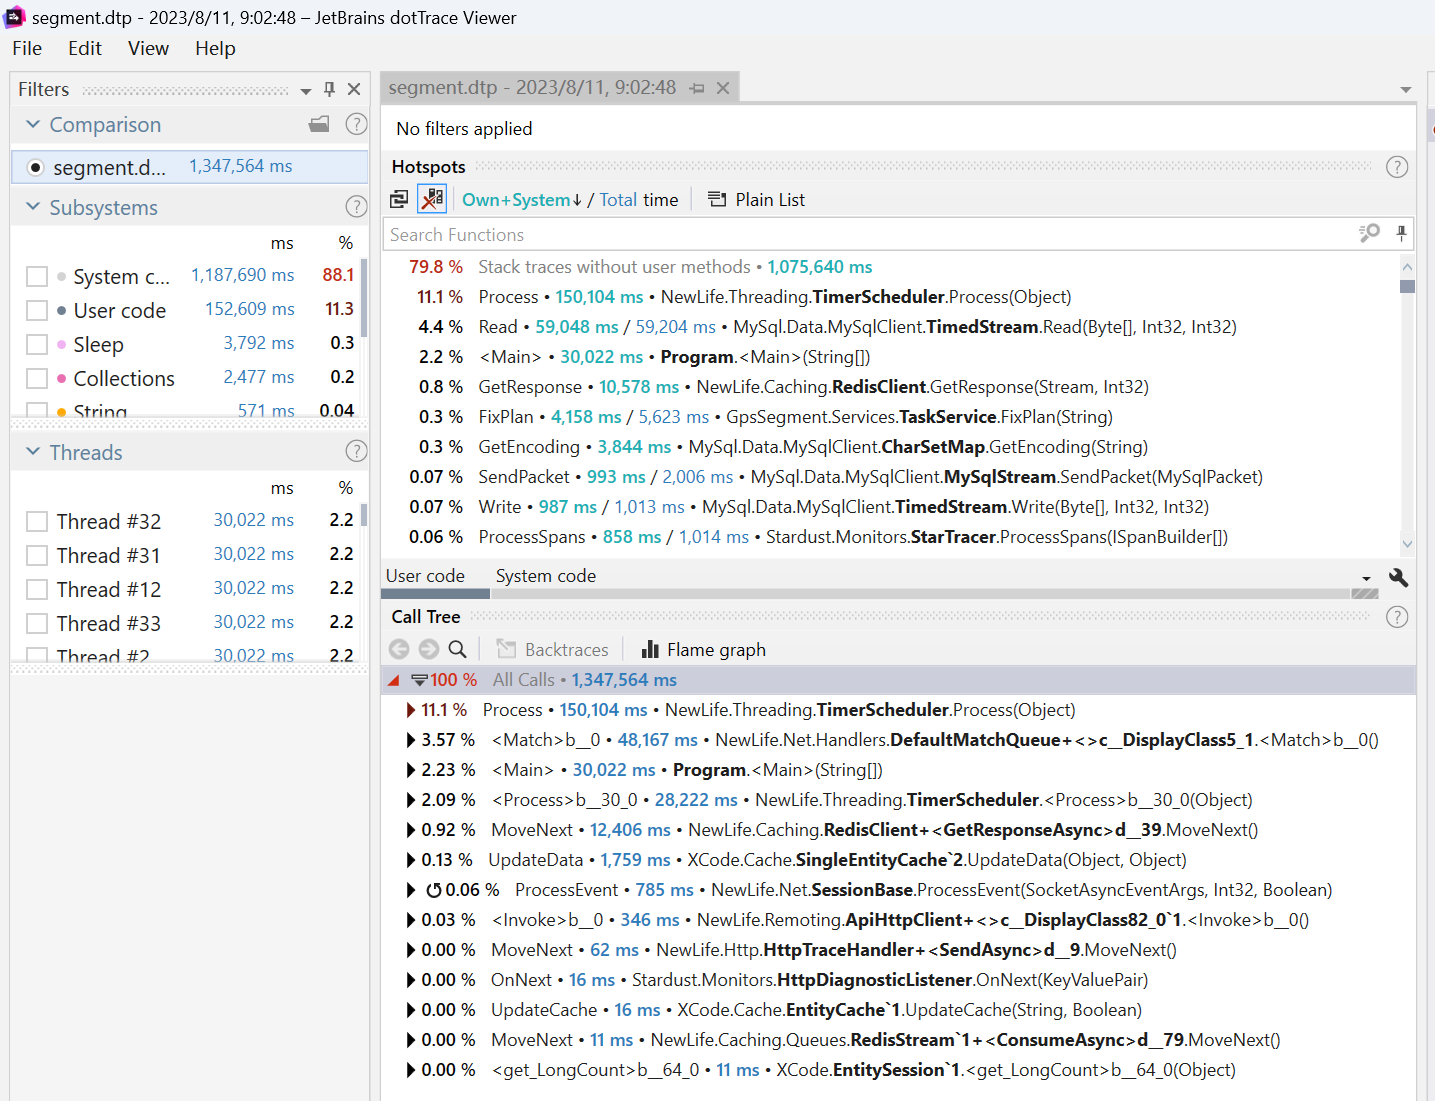Pin the Filters panel
Screen dimensions: 1435x1101
click(x=330, y=89)
